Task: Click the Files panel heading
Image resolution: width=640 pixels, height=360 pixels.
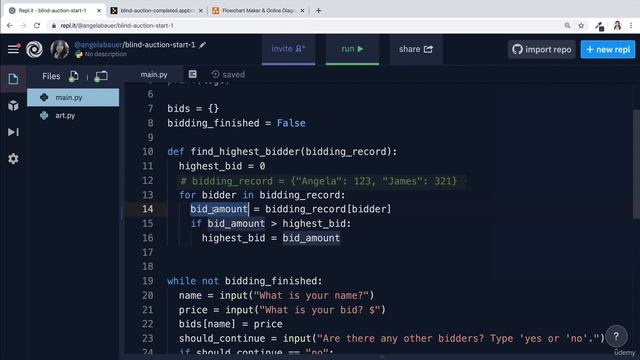Action: [51, 76]
